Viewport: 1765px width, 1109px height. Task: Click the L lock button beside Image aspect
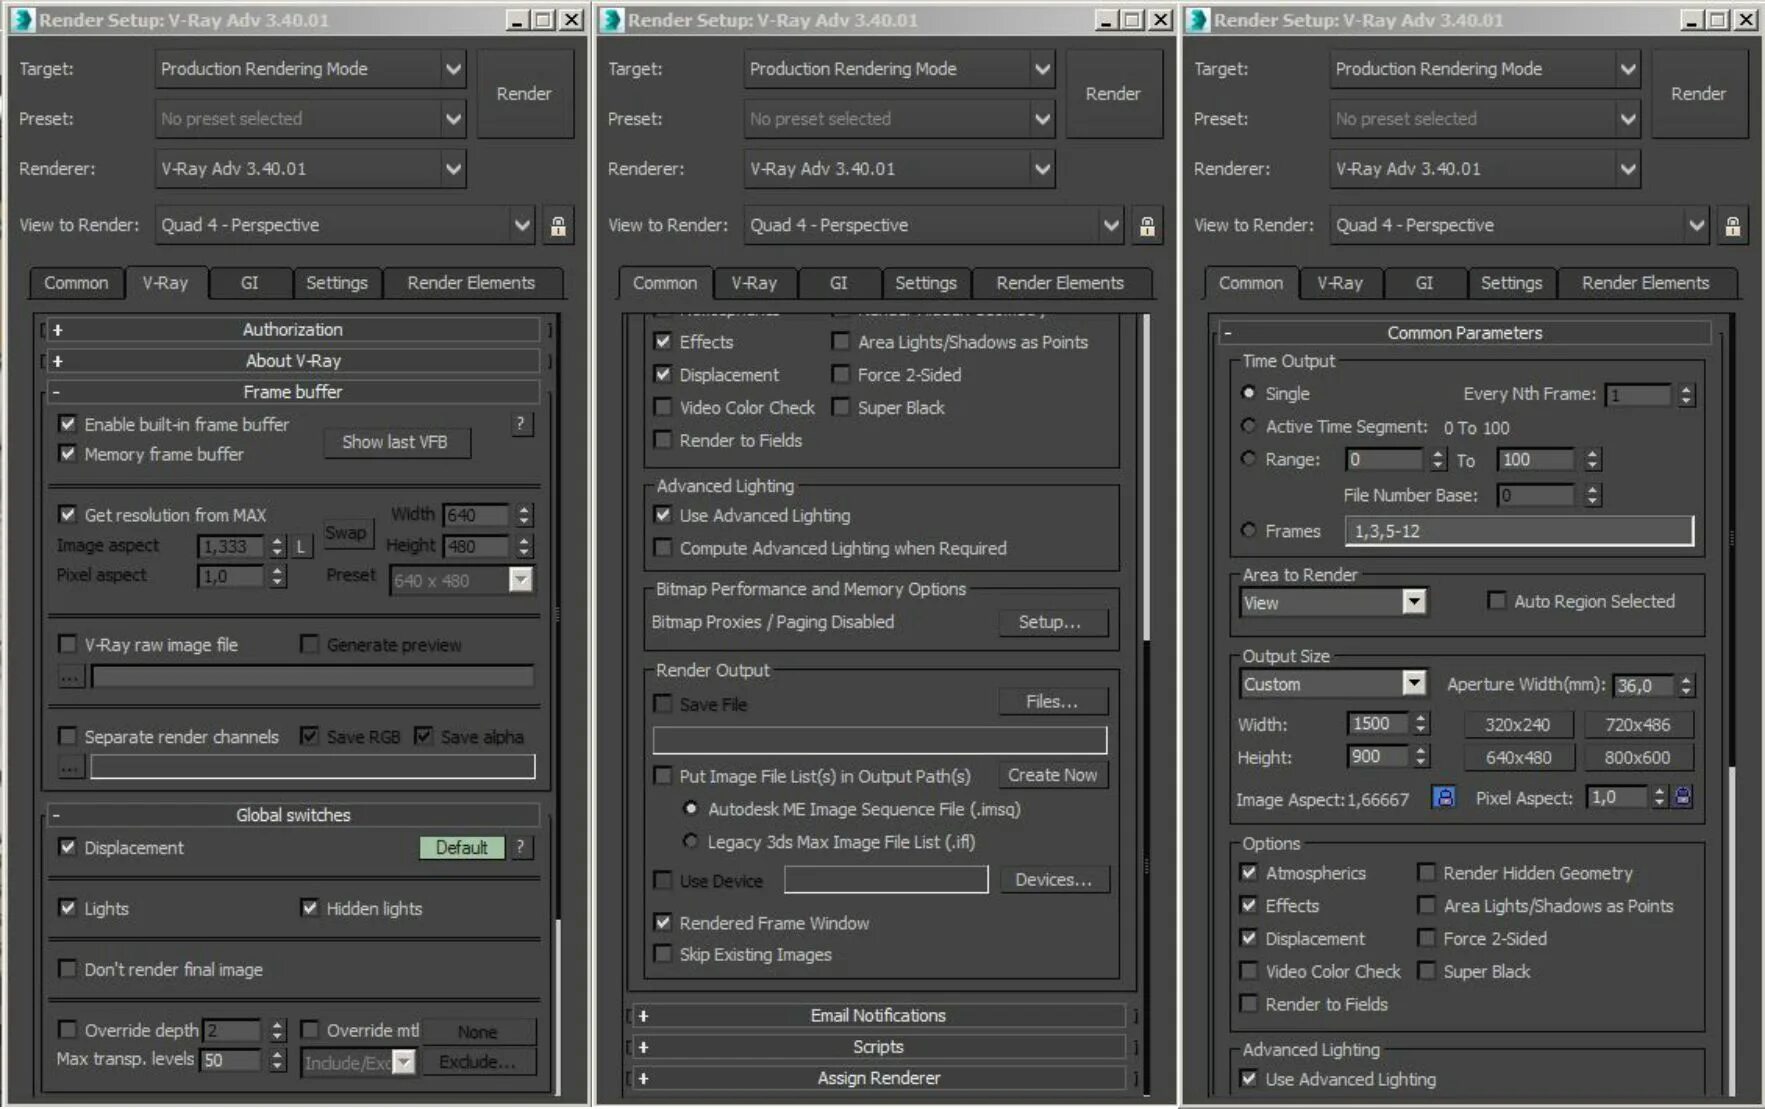(301, 546)
